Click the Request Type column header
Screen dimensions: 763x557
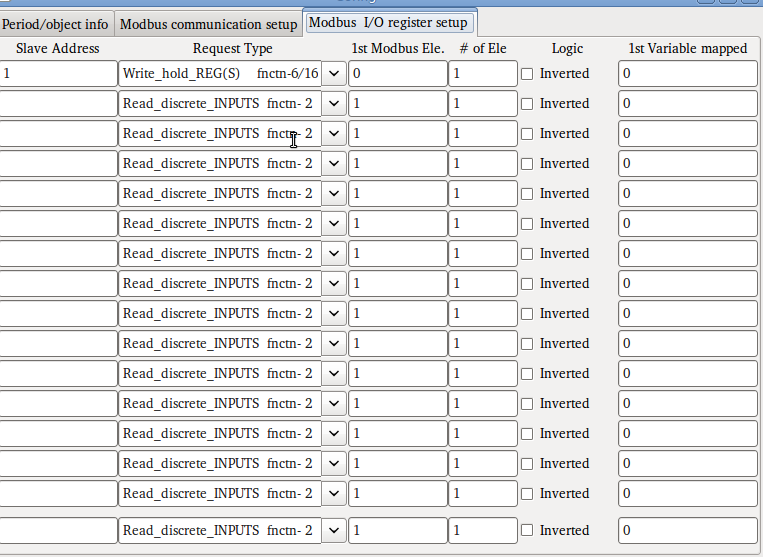pyautogui.click(x=233, y=49)
